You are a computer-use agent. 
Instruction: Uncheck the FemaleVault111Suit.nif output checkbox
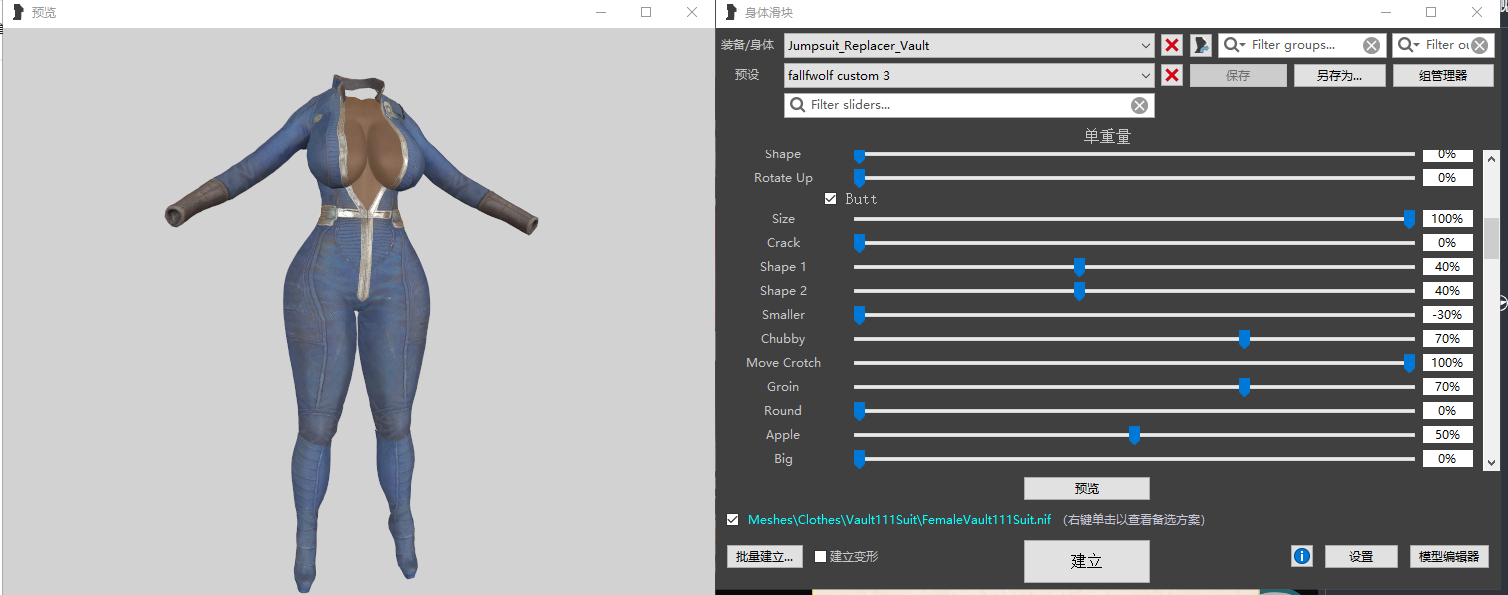point(733,519)
